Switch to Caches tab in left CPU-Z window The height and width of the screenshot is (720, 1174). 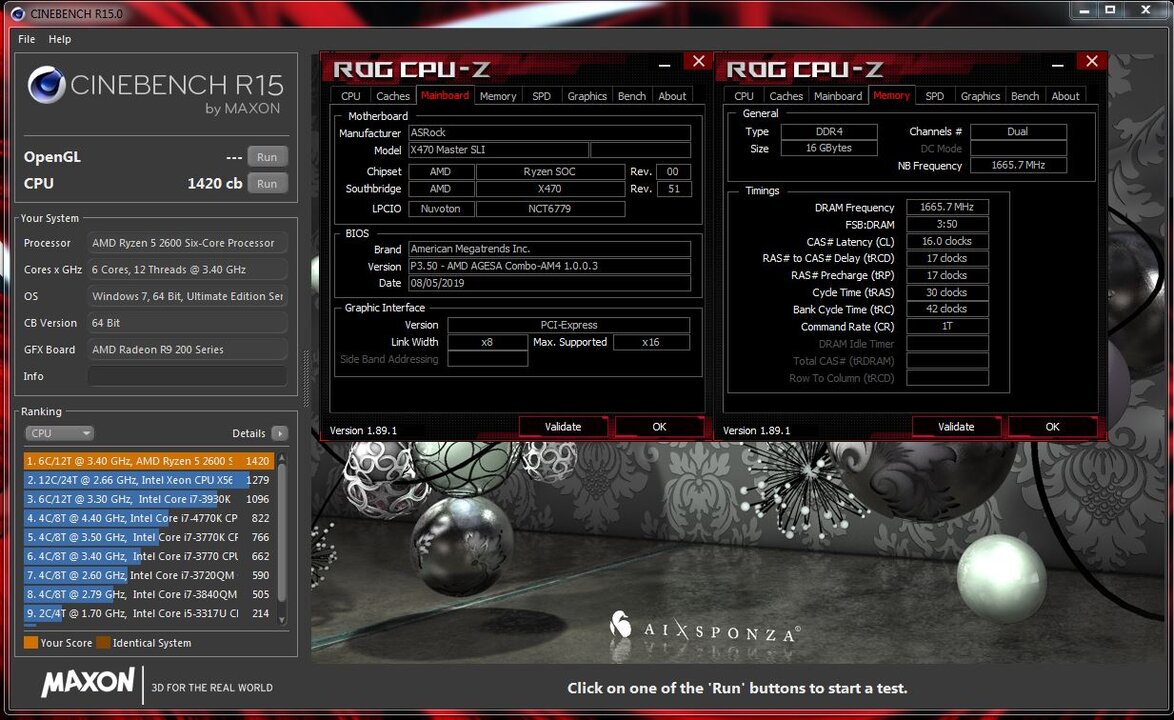click(x=393, y=96)
